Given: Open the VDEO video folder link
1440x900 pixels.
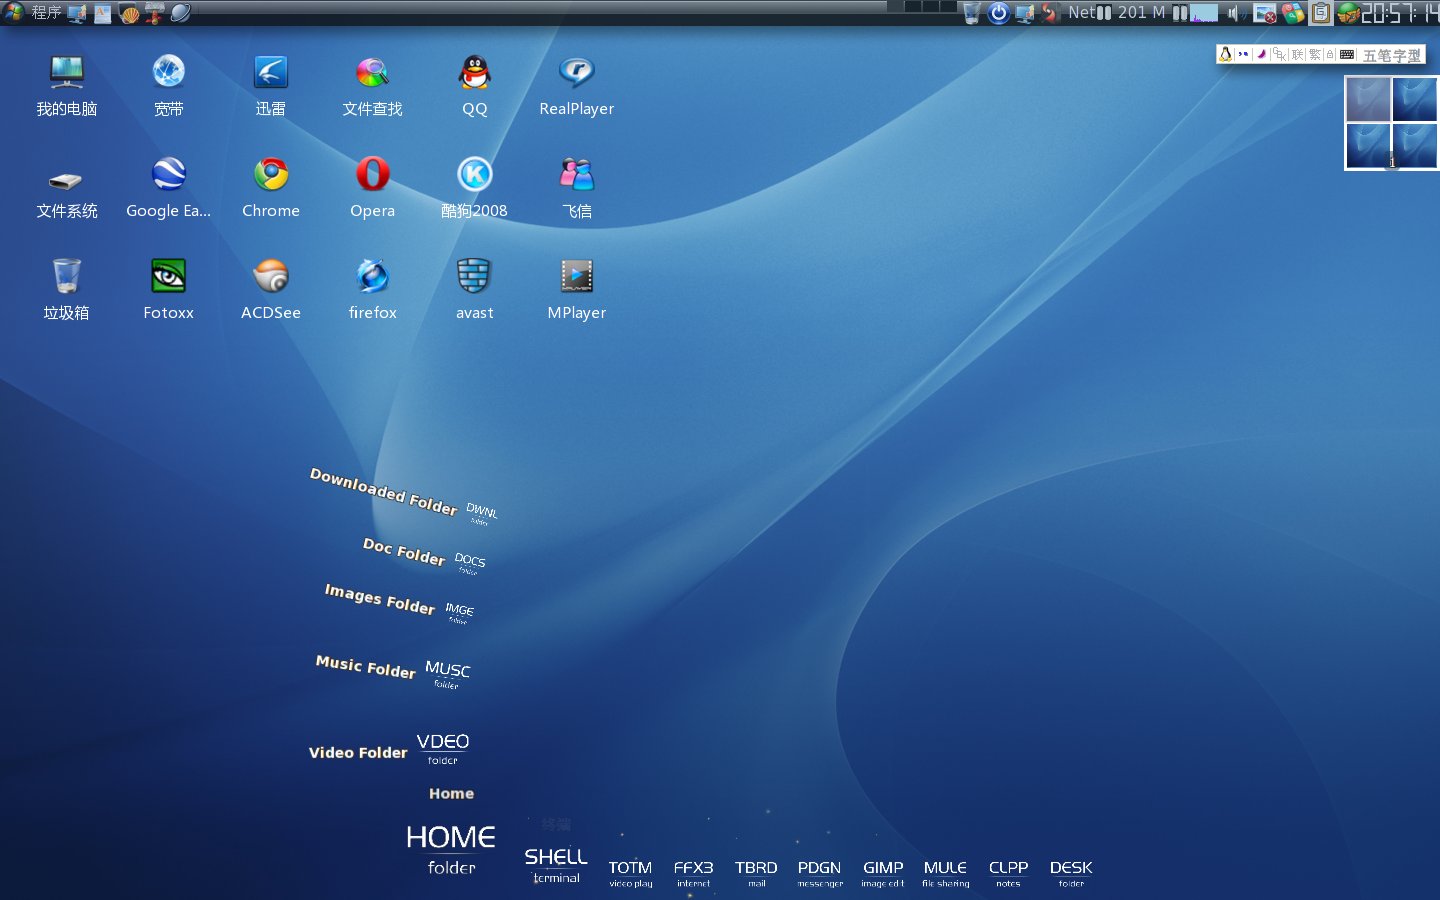Looking at the screenshot, I should tap(442, 747).
